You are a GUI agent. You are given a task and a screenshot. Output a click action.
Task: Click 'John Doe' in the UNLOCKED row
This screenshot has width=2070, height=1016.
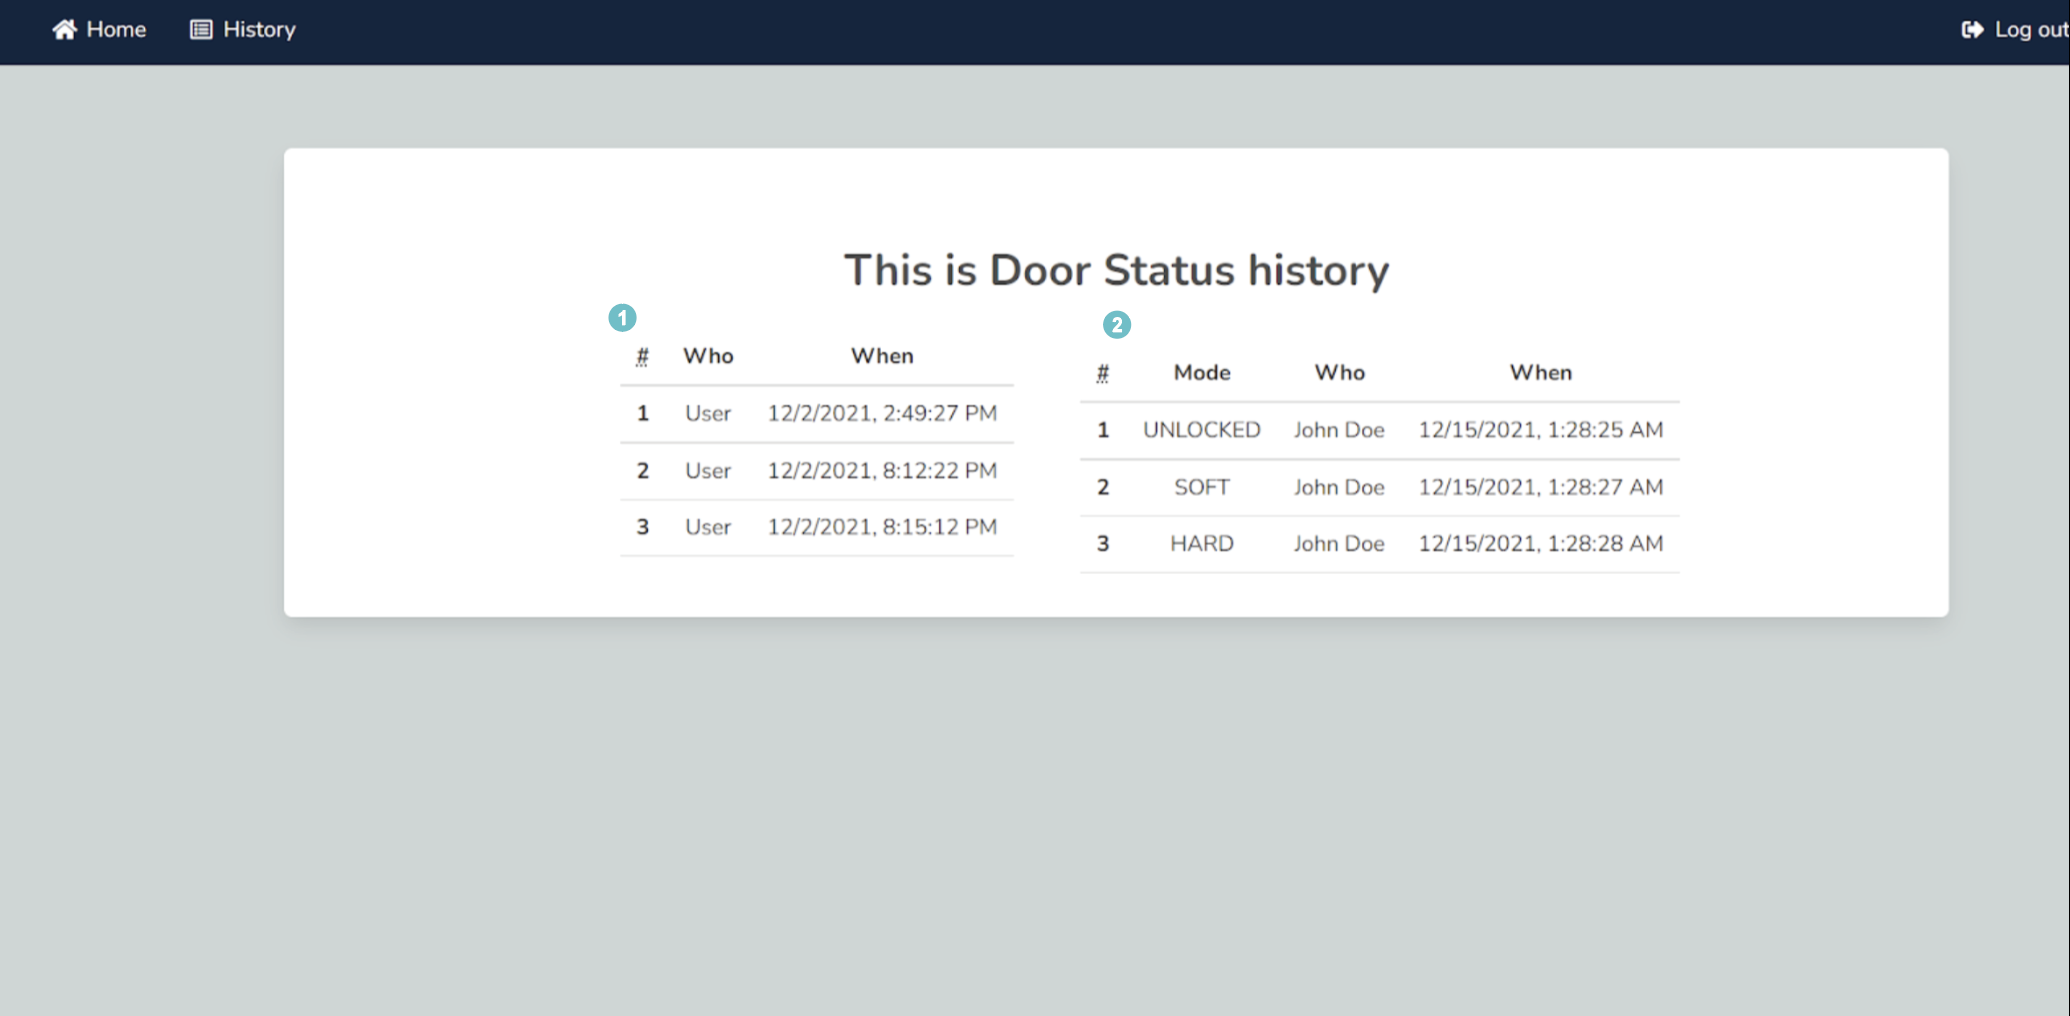click(1339, 430)
